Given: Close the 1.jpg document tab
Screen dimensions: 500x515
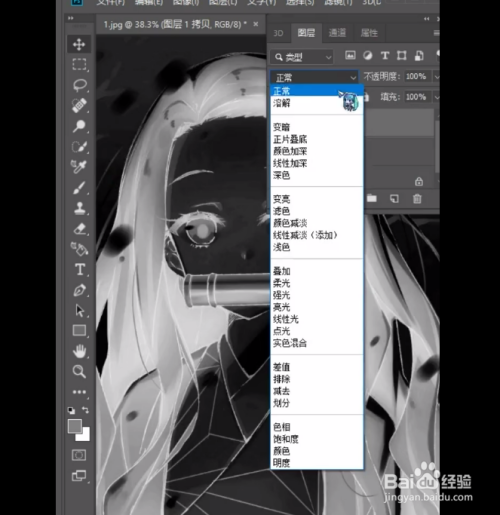Looking at the screenshot, I should click(x=256, y=24).
